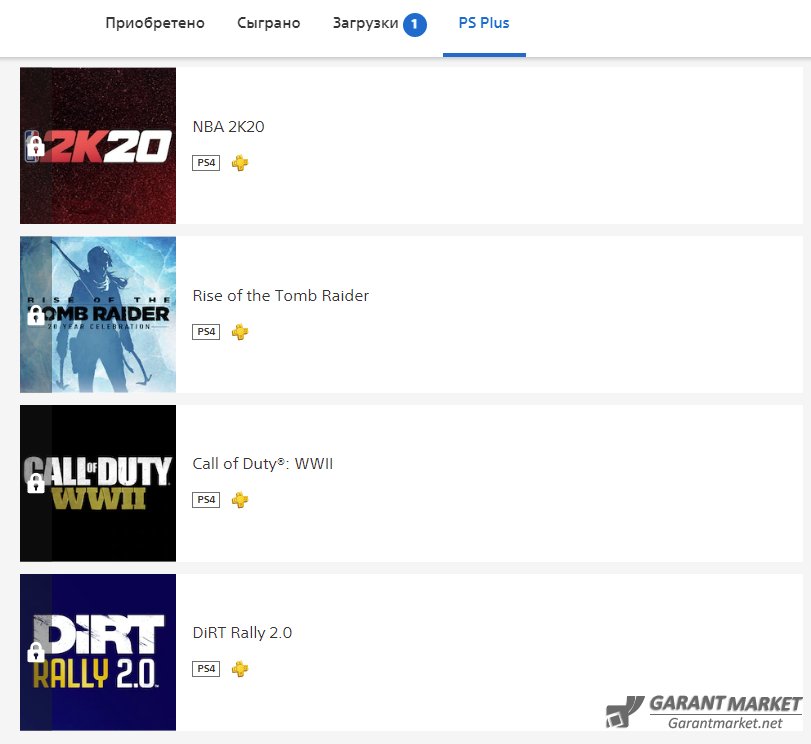Open the Call of Duty WWII cover thumbnail

98,483
